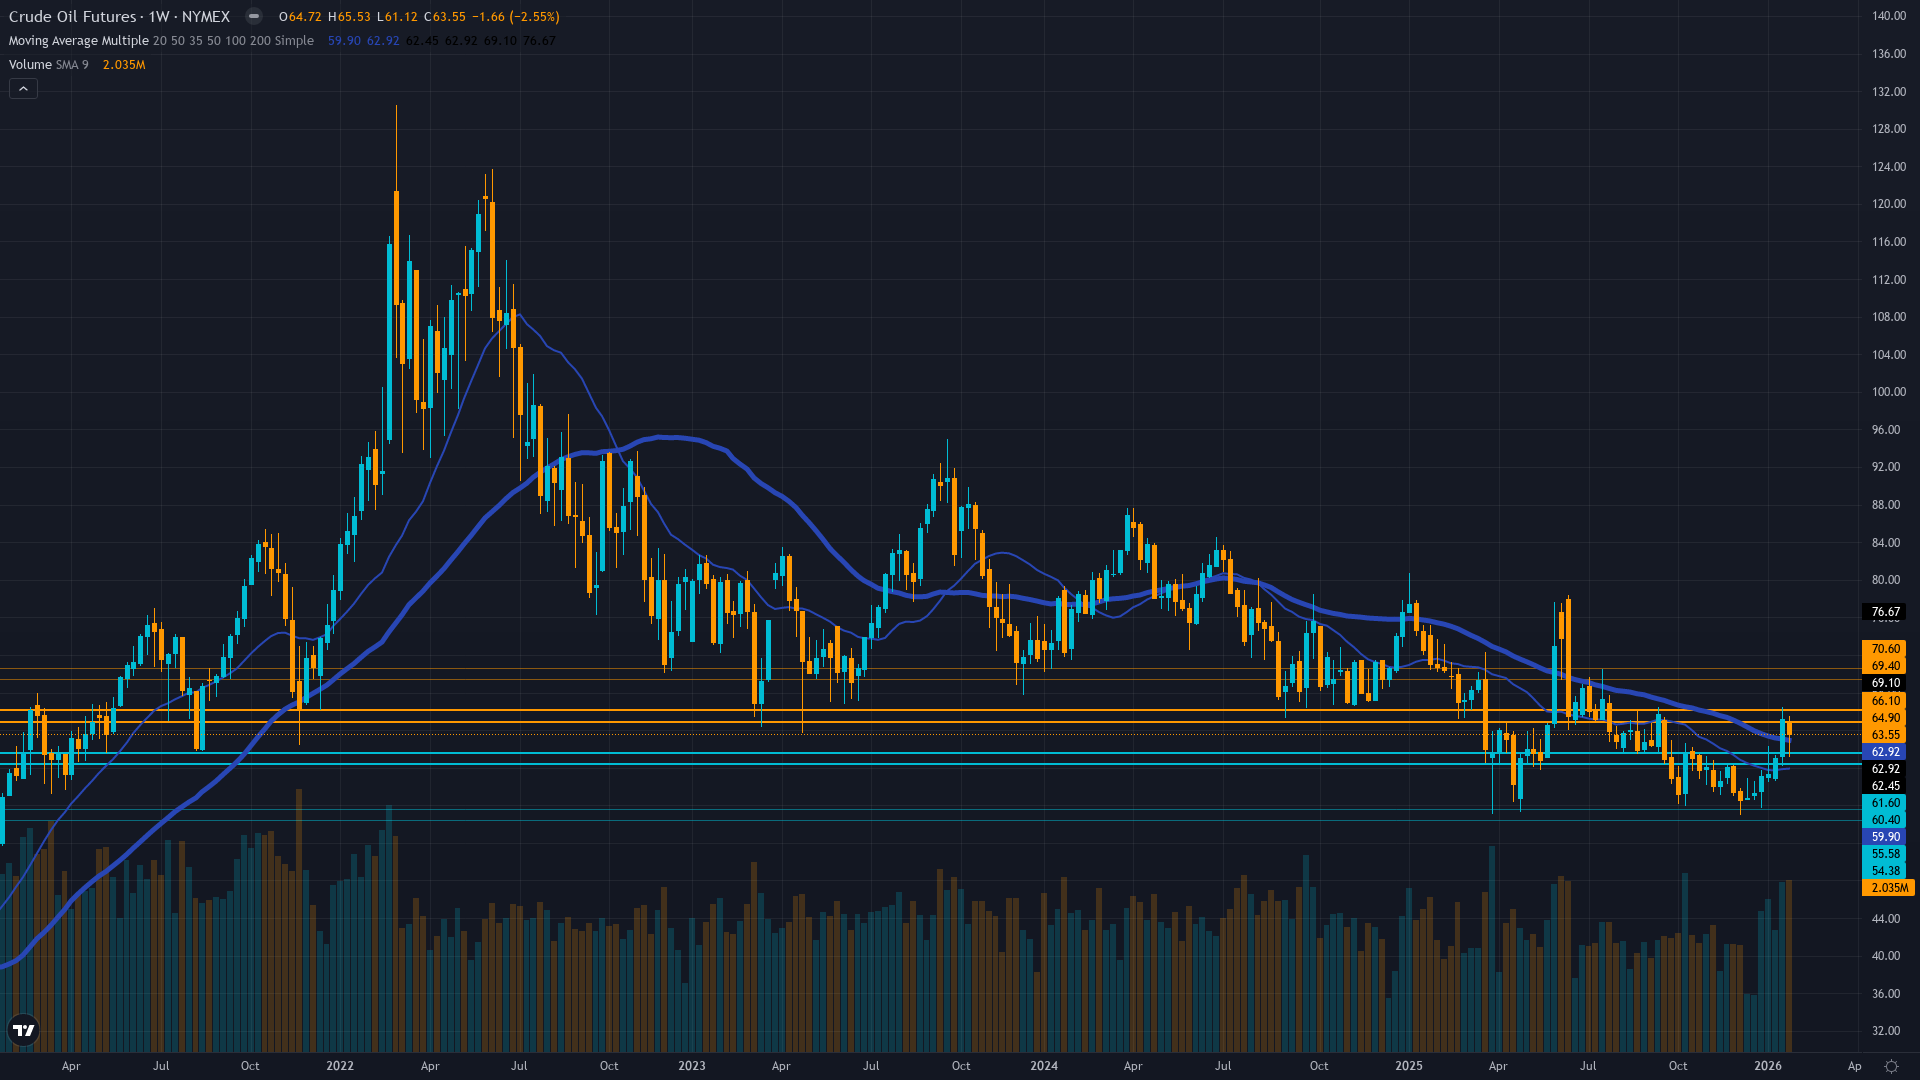Click the orange 66.10 price level label

[1885, 701]
